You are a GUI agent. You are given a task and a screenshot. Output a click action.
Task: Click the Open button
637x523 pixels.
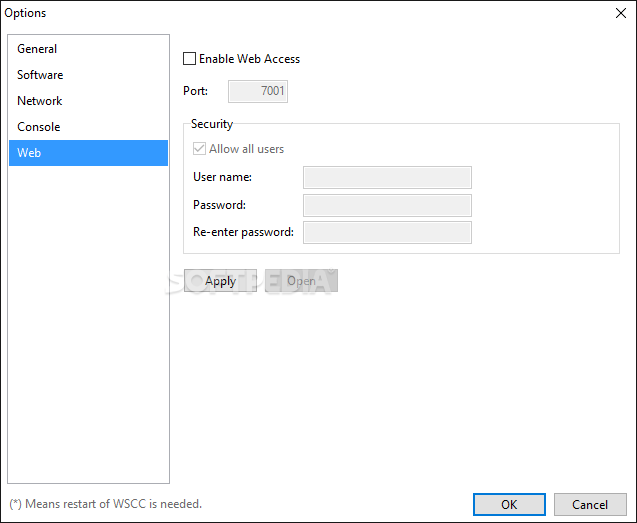[x=301, y=281]
